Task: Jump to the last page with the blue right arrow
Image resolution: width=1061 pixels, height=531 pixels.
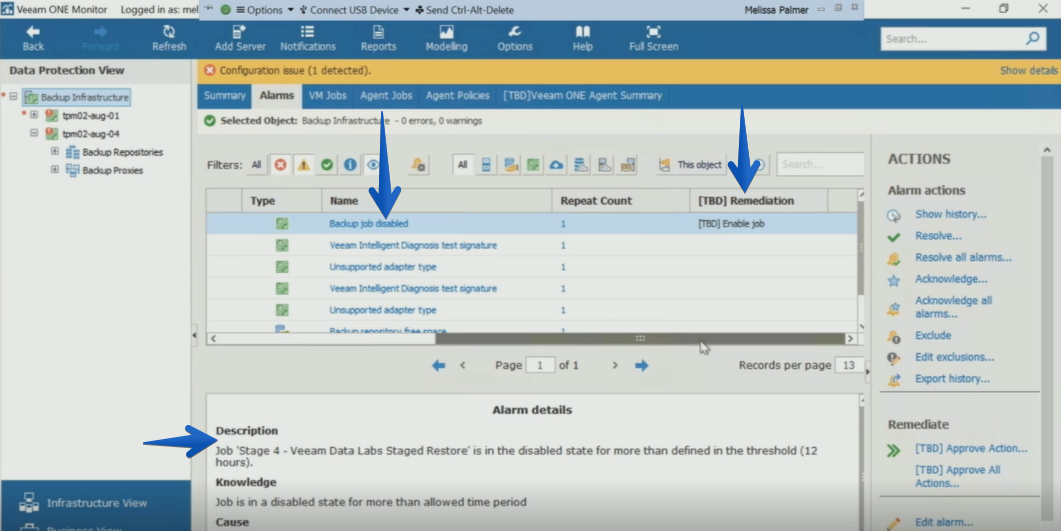Action: [x=641, y=365]
